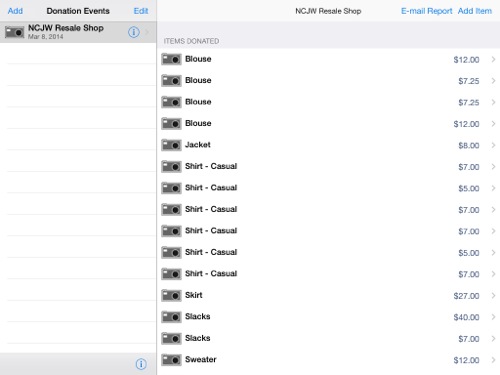Select the NCJW Resale Shop donation event

click(78, 32)
